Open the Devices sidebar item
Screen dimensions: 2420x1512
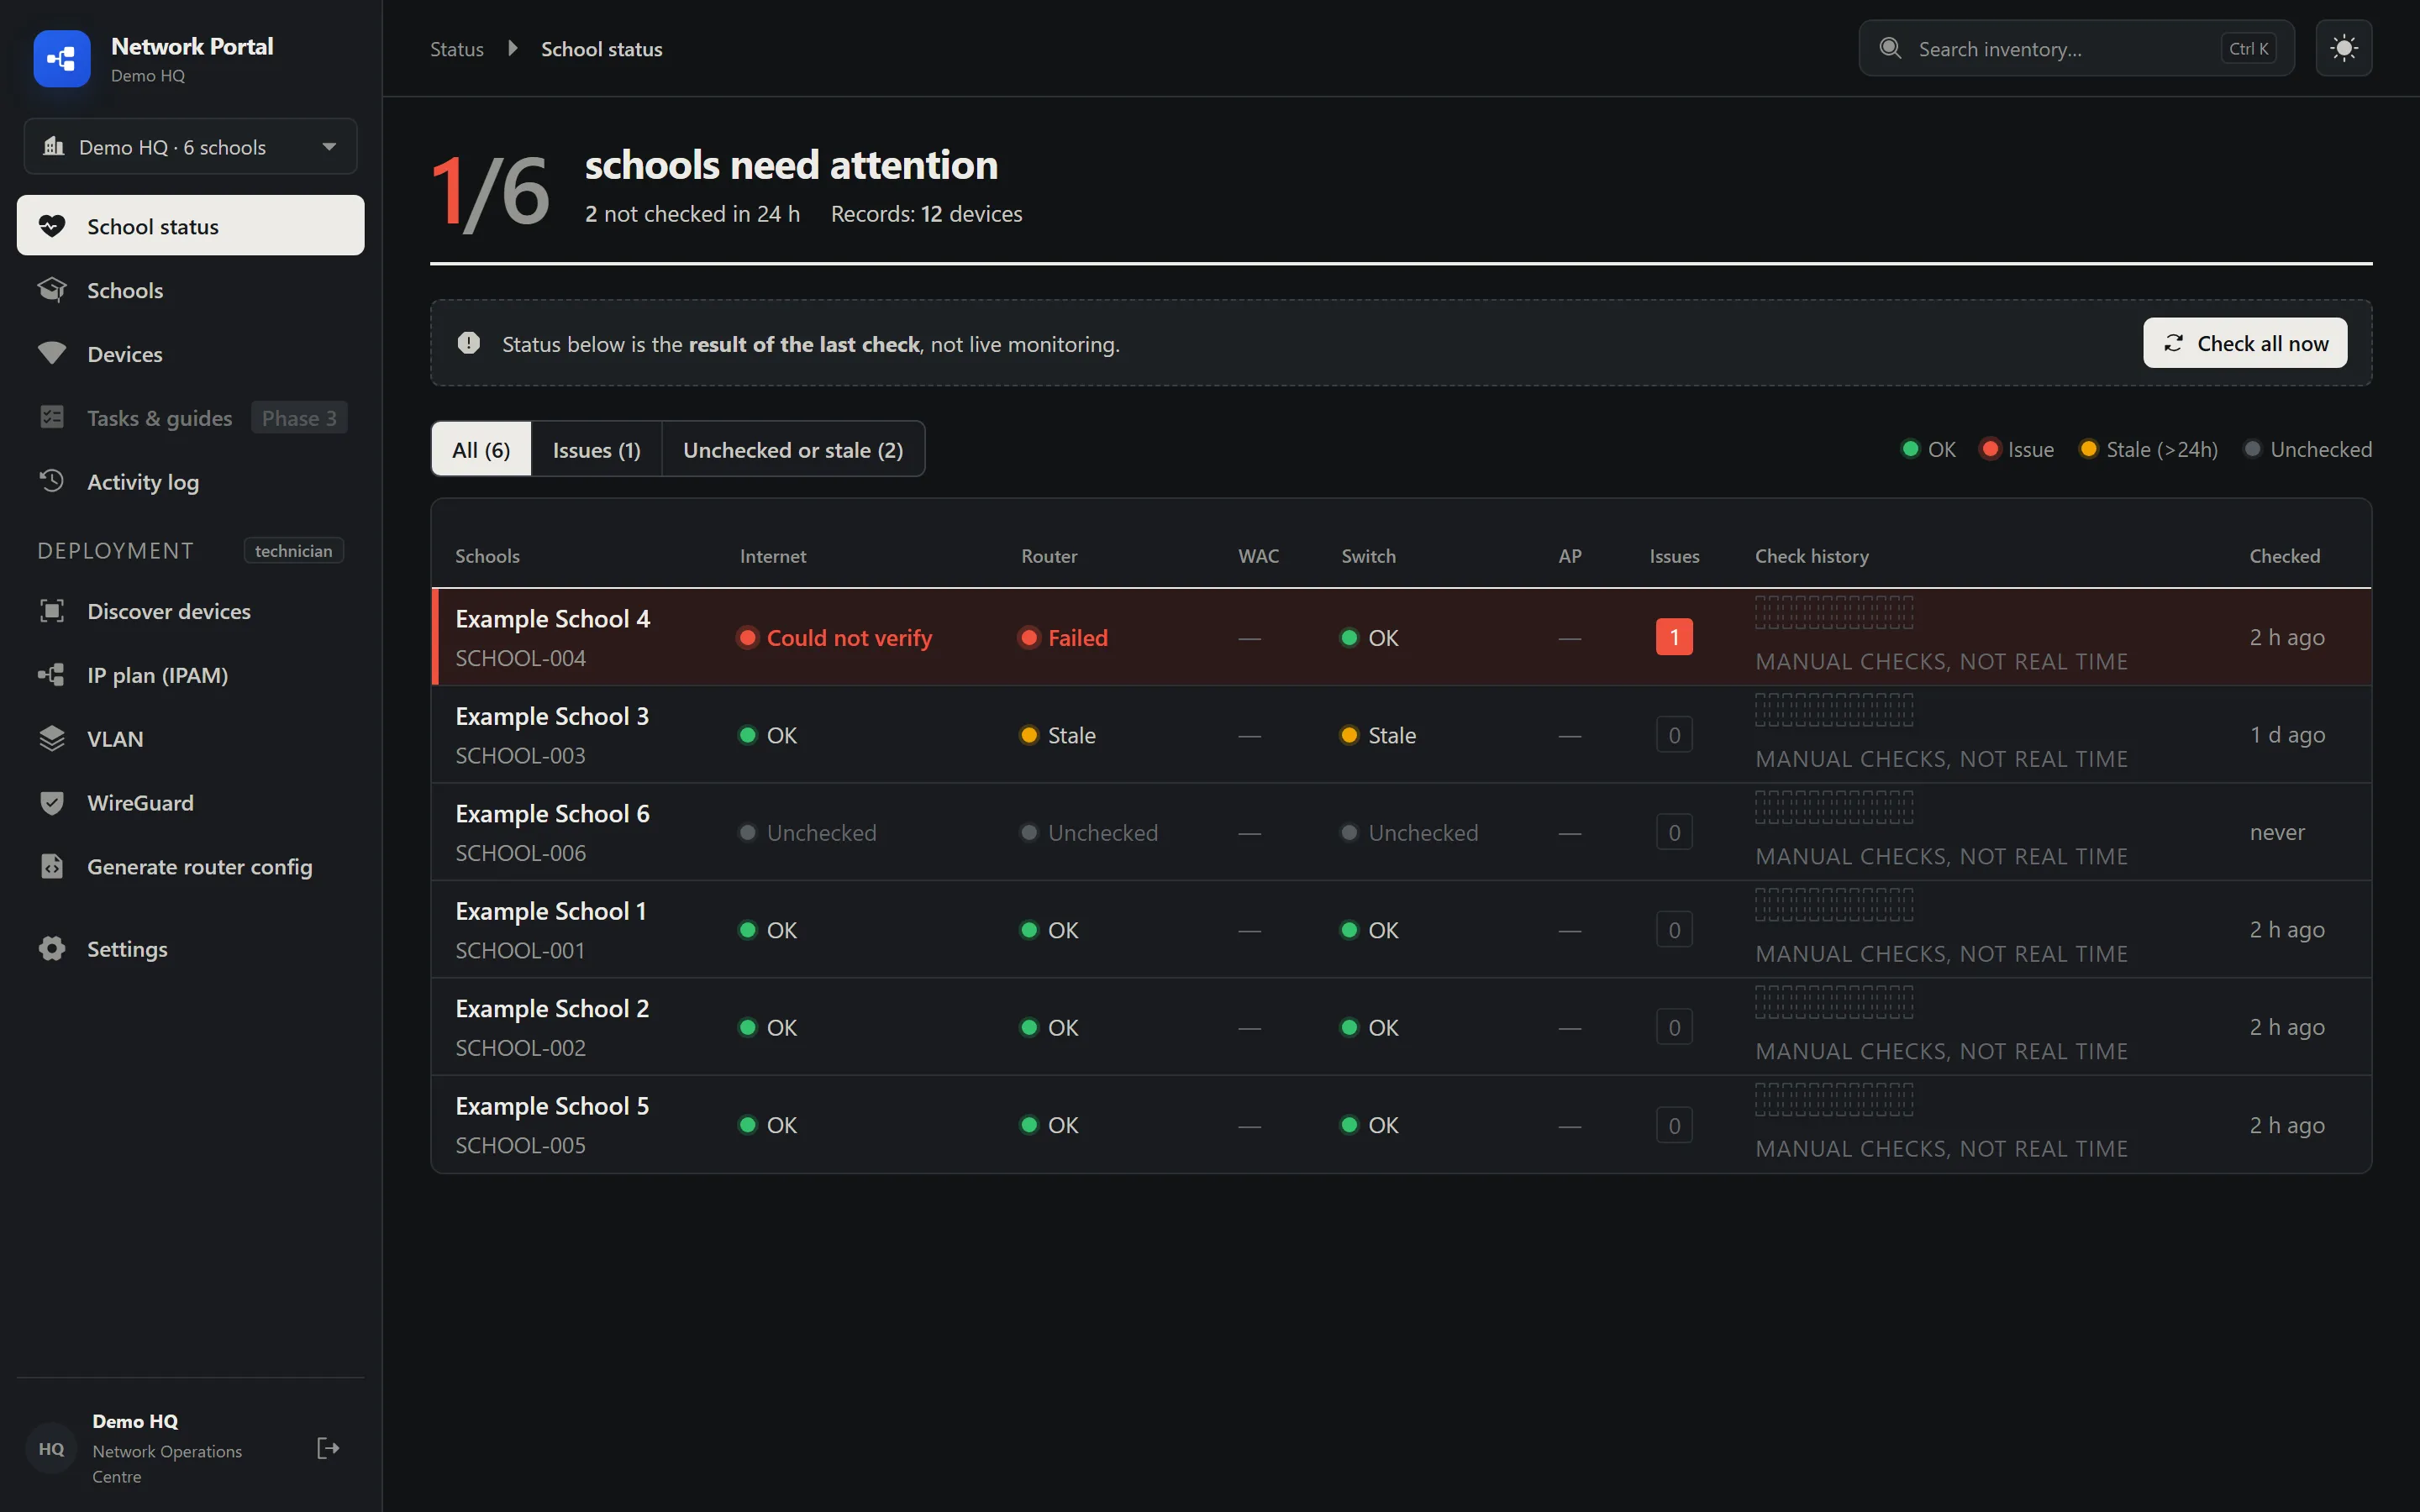(x=190, y=354)
